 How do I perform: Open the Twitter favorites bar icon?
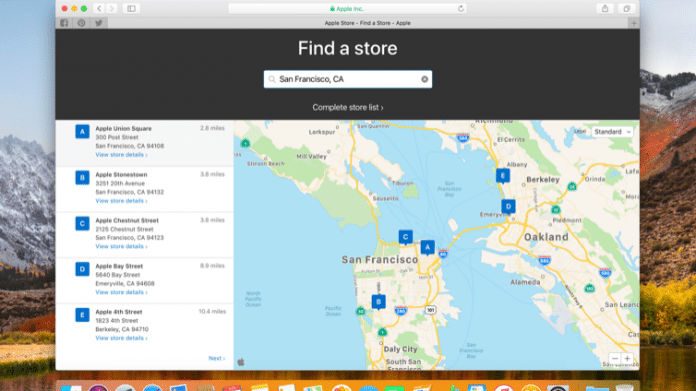[x=99, y=23]
